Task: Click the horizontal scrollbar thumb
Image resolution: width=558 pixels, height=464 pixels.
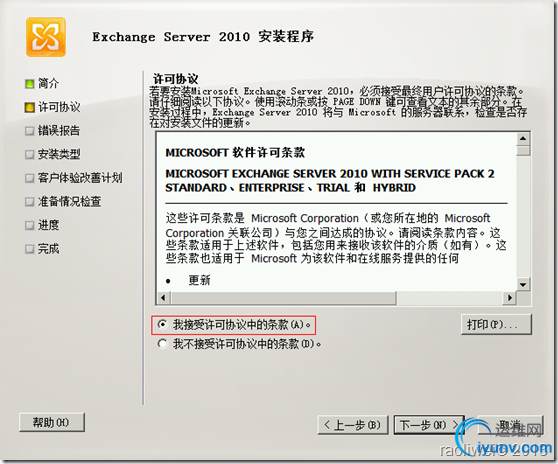Action: coord(284,298)
